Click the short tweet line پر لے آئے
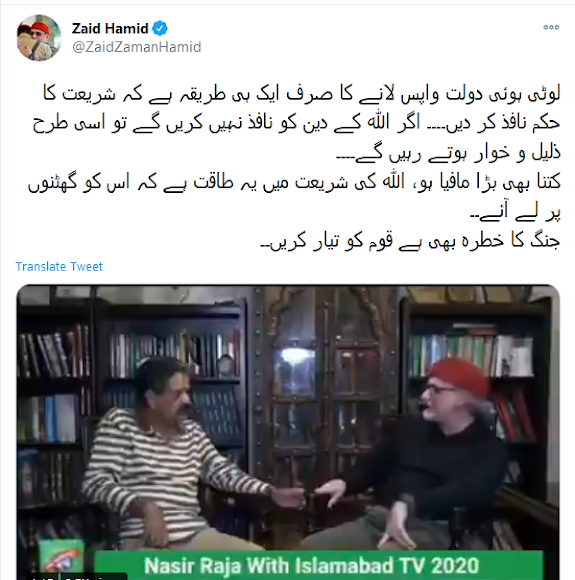 (515, 213)
